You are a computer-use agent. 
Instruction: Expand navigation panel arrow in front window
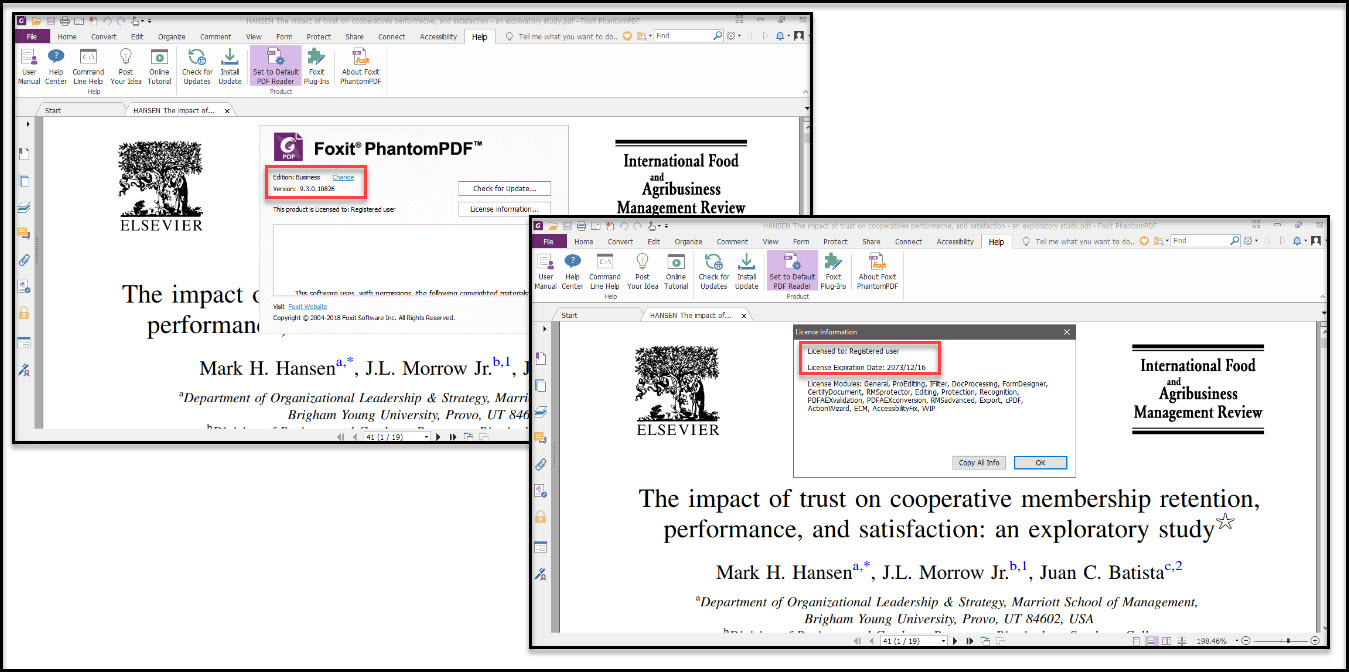click(x=544, y=329)
